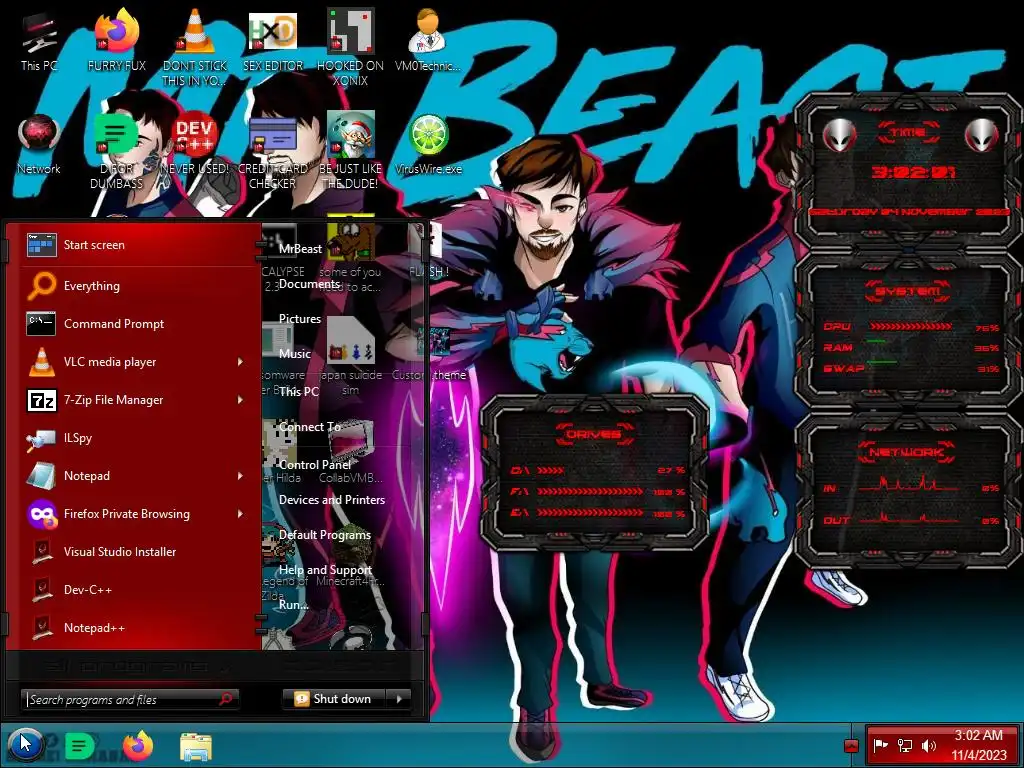Click the Action Center flag tray icon
Viewport: 1024px width, 768px height.
point(880,745)
